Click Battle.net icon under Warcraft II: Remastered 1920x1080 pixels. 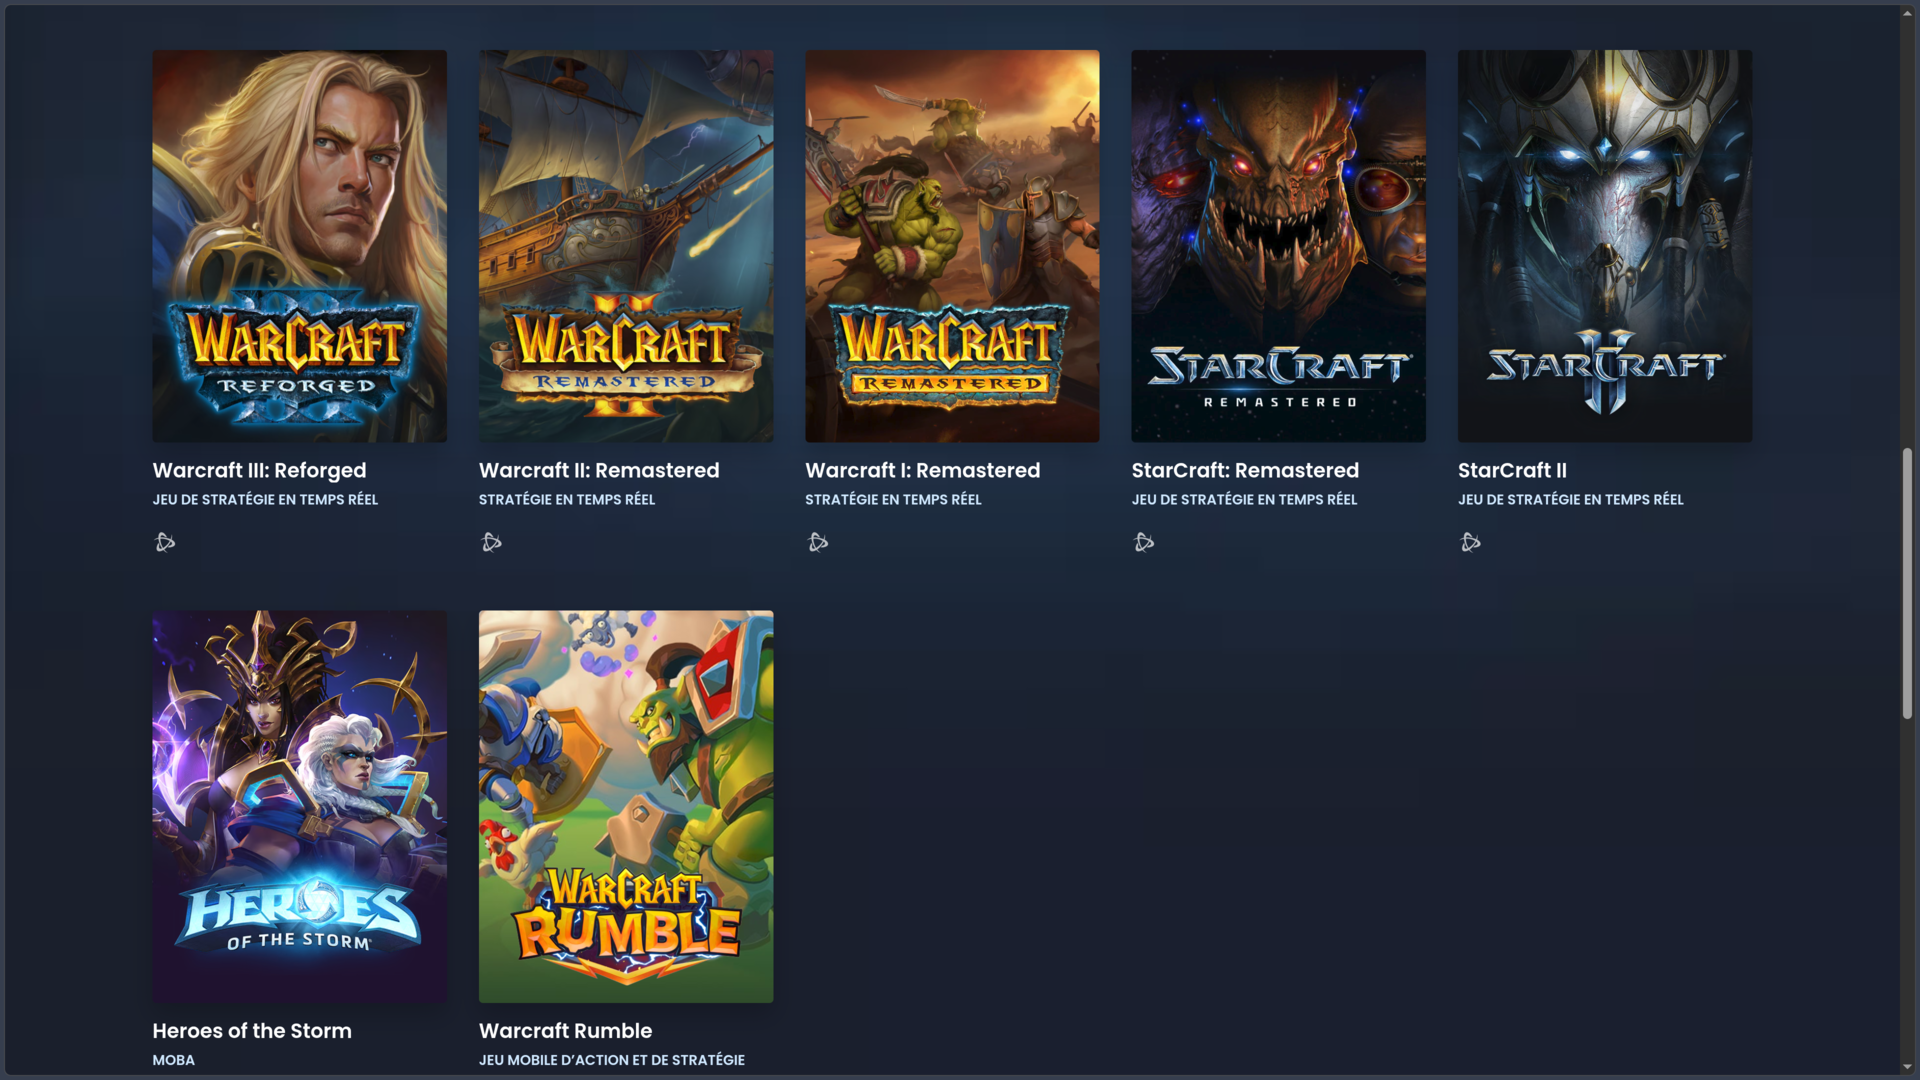(492, 542)
